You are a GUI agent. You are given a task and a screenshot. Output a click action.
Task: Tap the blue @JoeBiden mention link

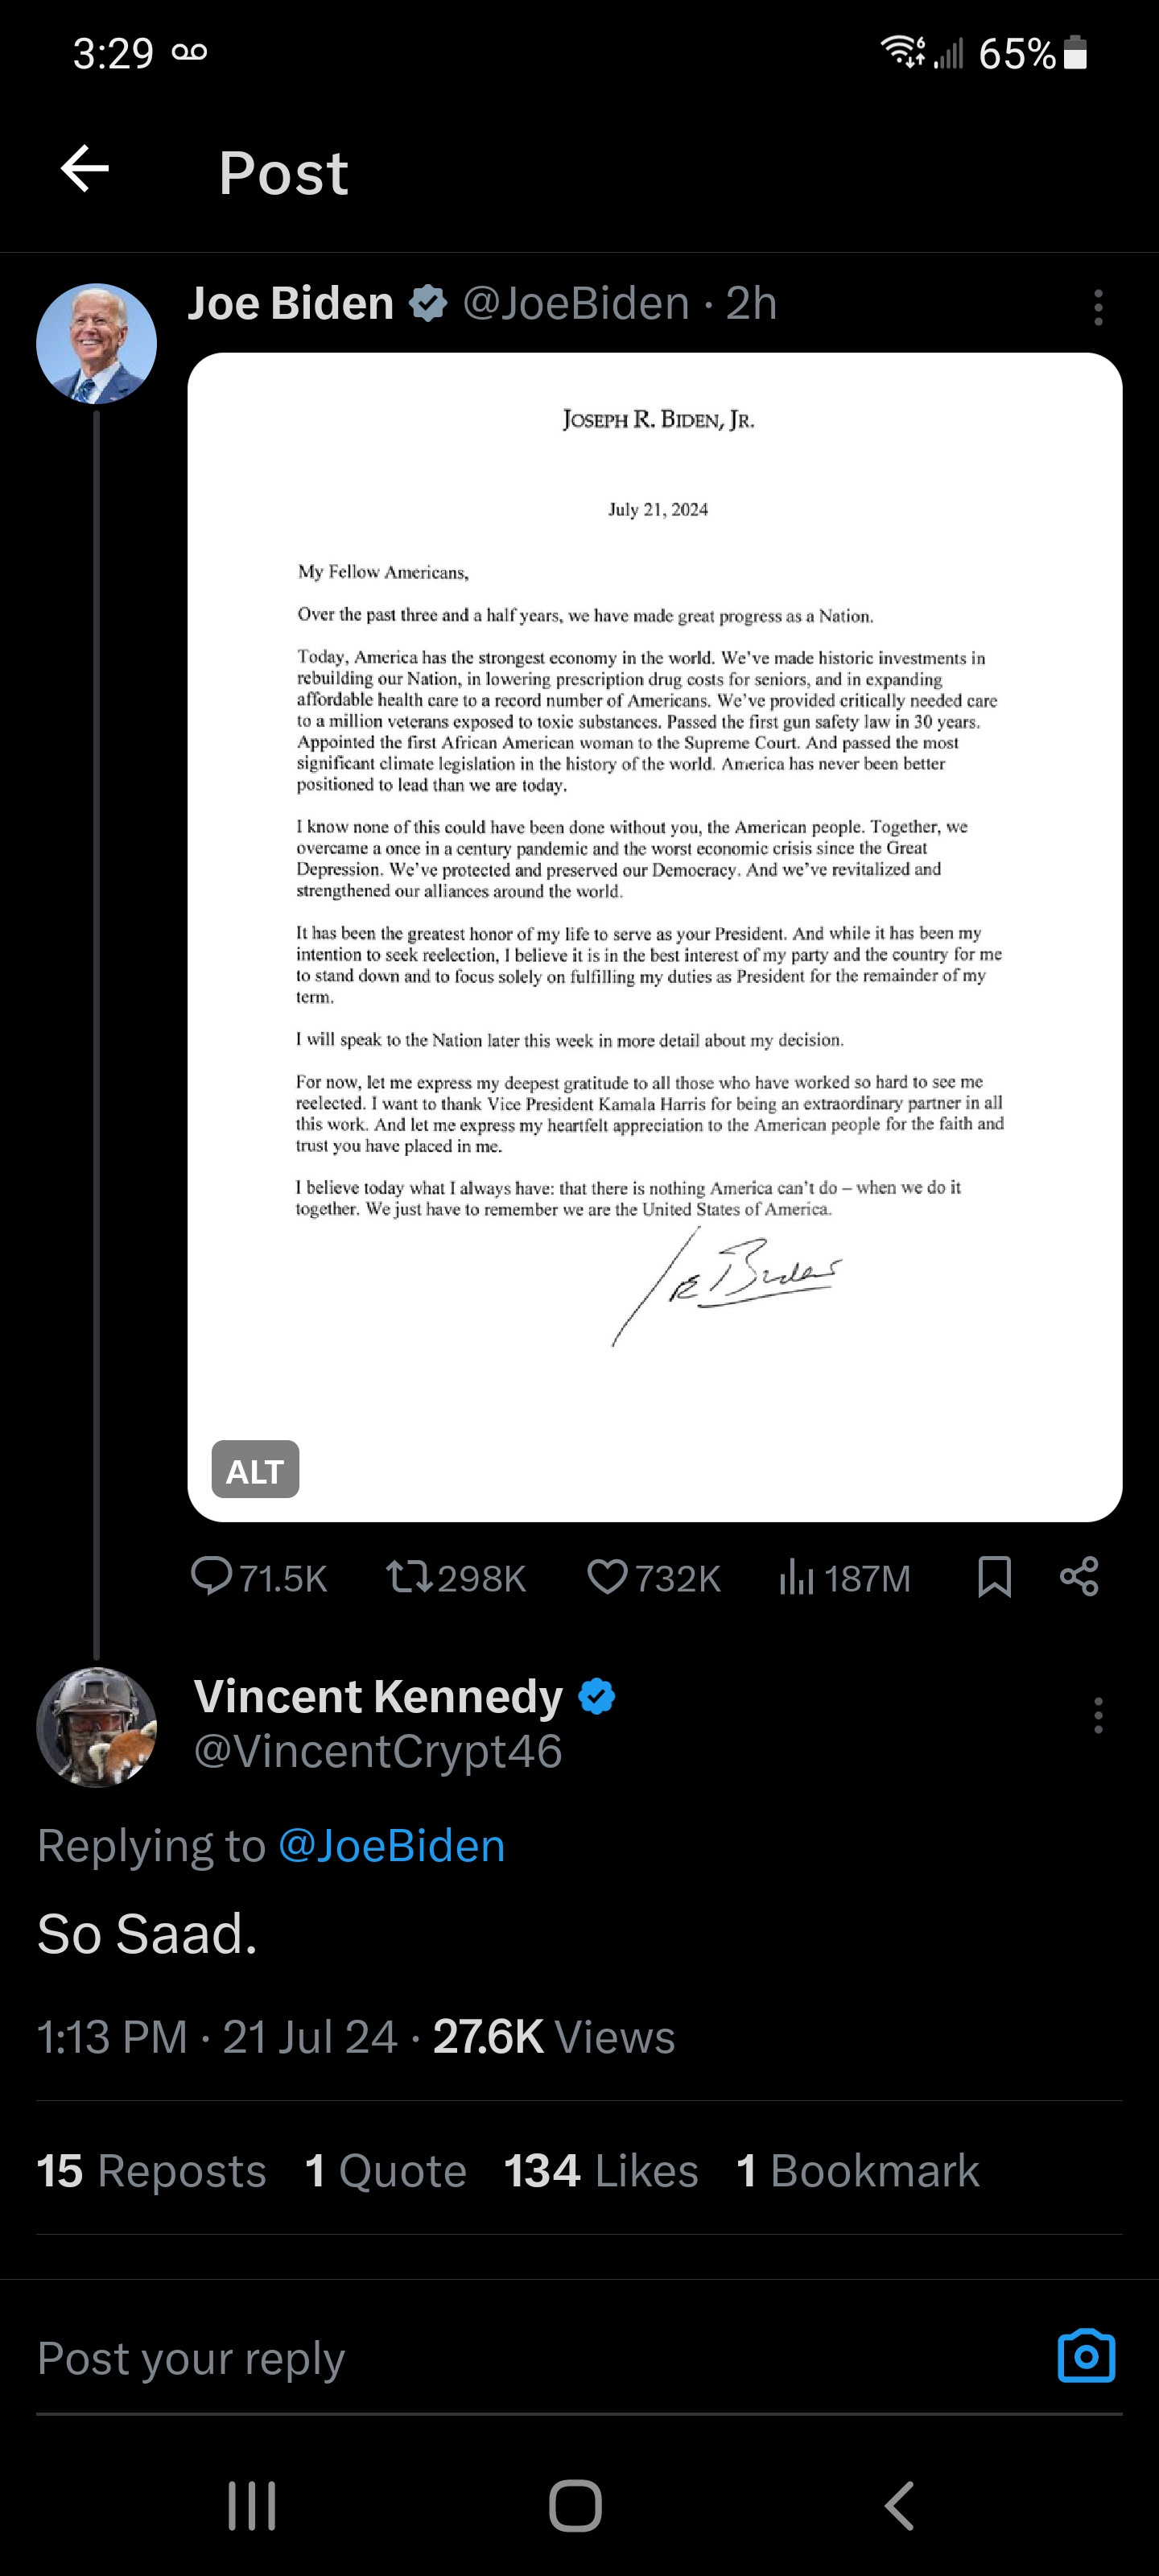pyautogui.click(x=391, y=1846)
